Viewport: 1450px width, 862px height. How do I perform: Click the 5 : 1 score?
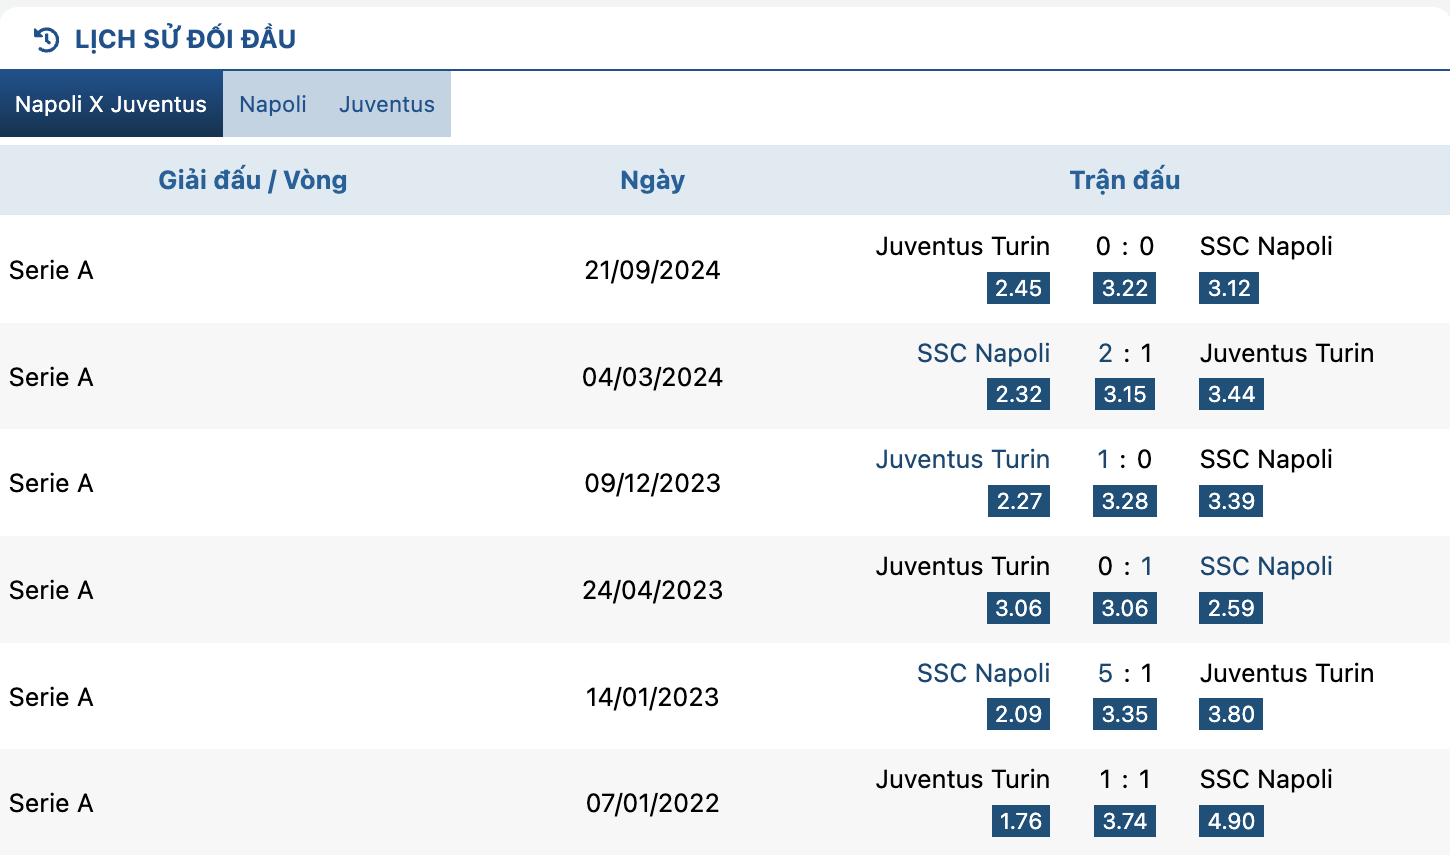tap(1125, 673)
